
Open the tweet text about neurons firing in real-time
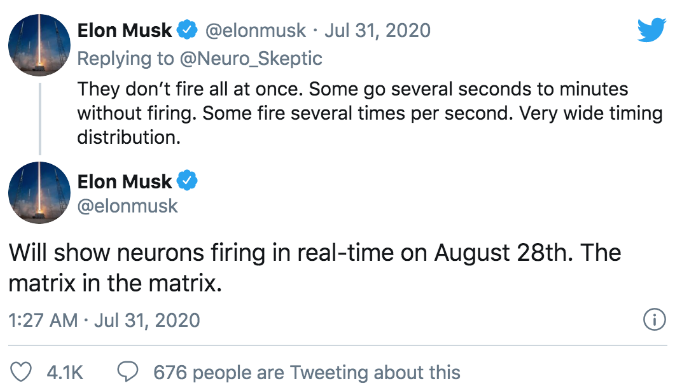click(x=315, y=268)
